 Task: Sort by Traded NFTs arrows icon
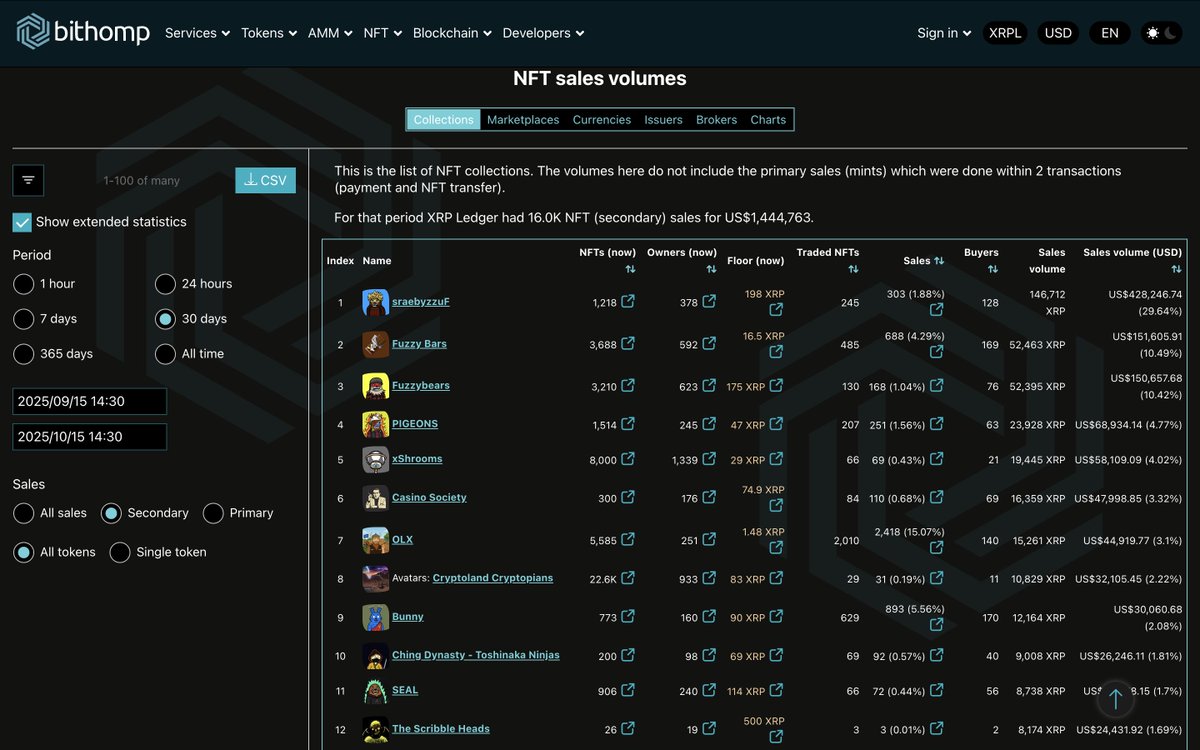853,269
